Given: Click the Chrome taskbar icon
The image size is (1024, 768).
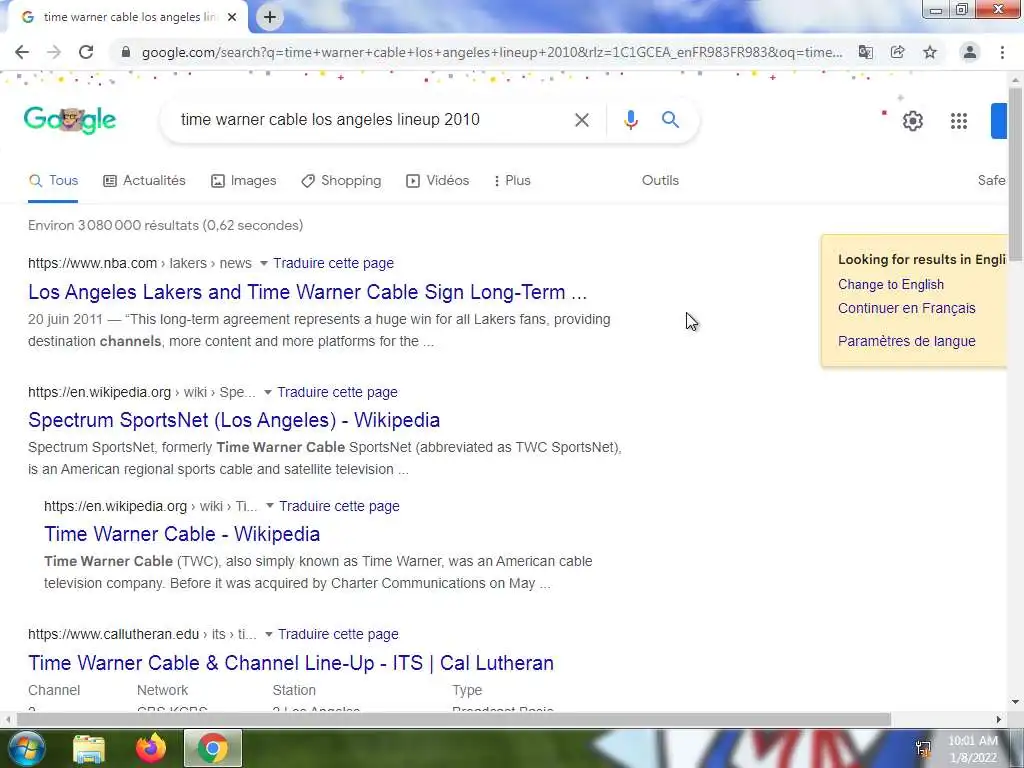Looking at the screenshot, I should click(213, 748).
